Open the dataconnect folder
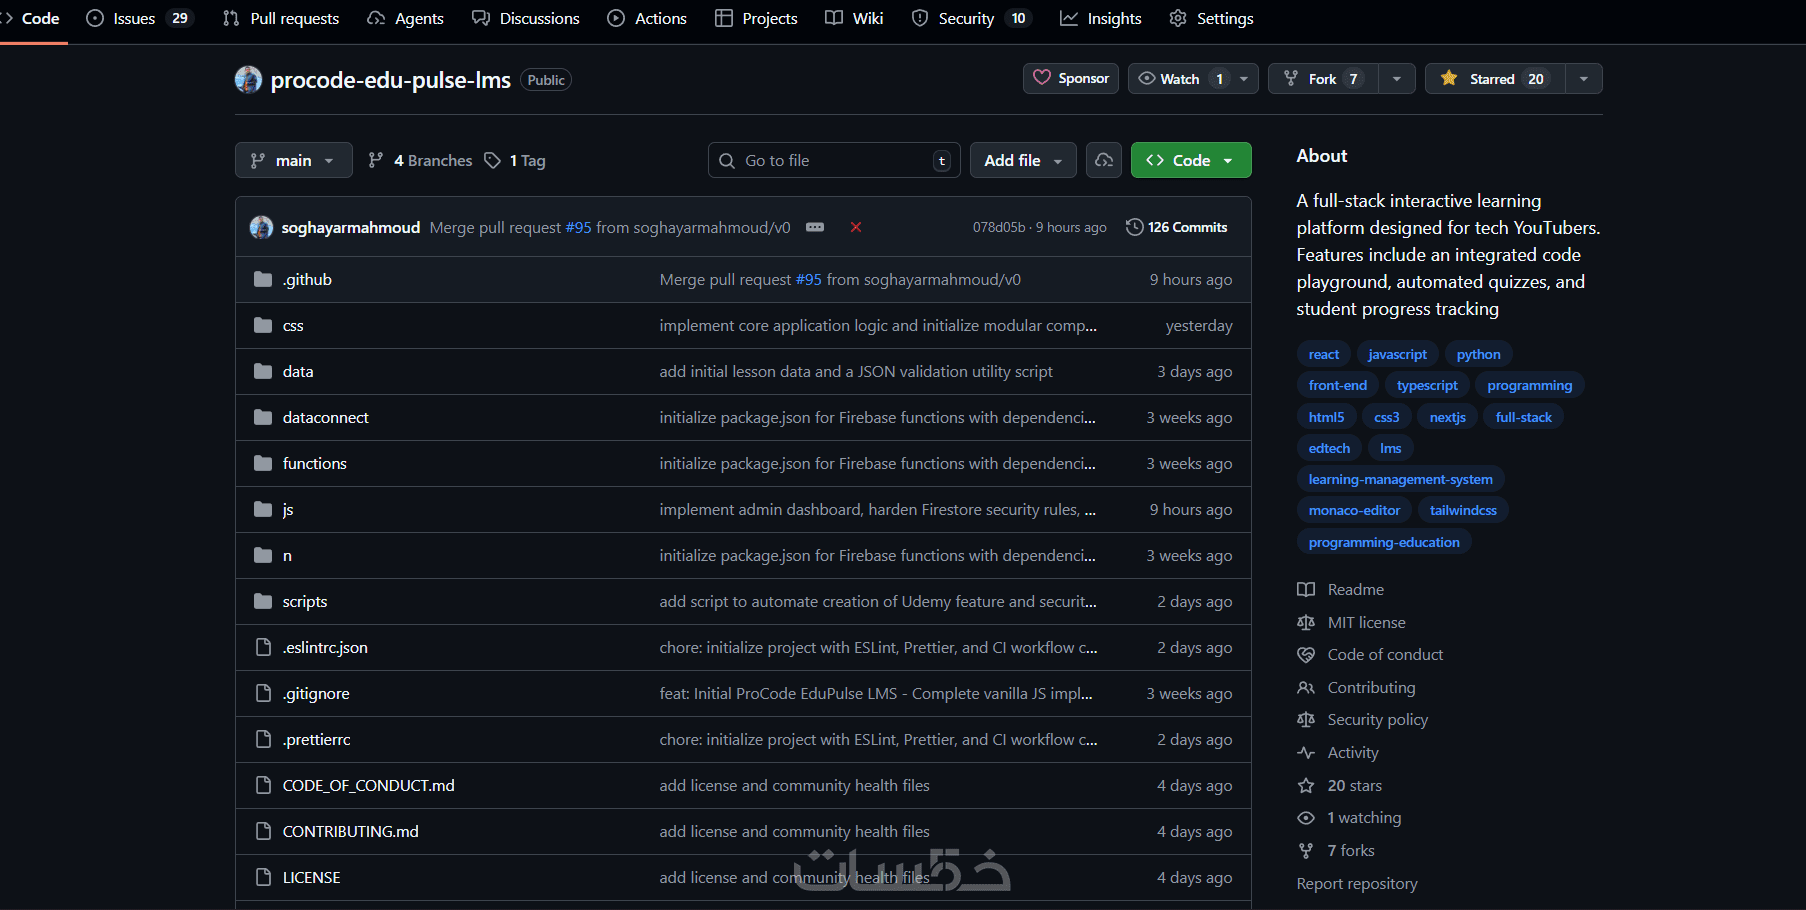 point(326,417)
